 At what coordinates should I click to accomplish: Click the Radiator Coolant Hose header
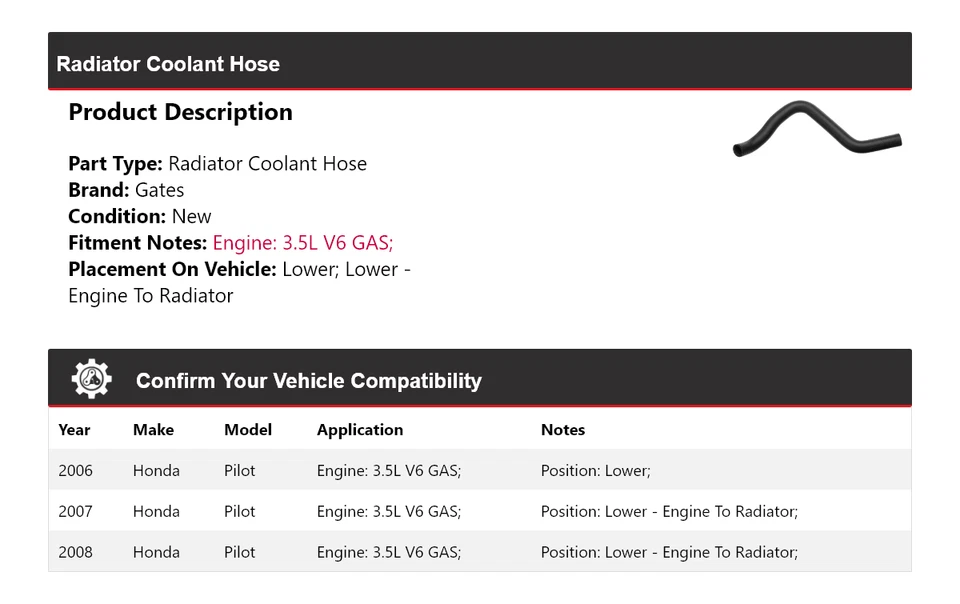pos(168,64)
